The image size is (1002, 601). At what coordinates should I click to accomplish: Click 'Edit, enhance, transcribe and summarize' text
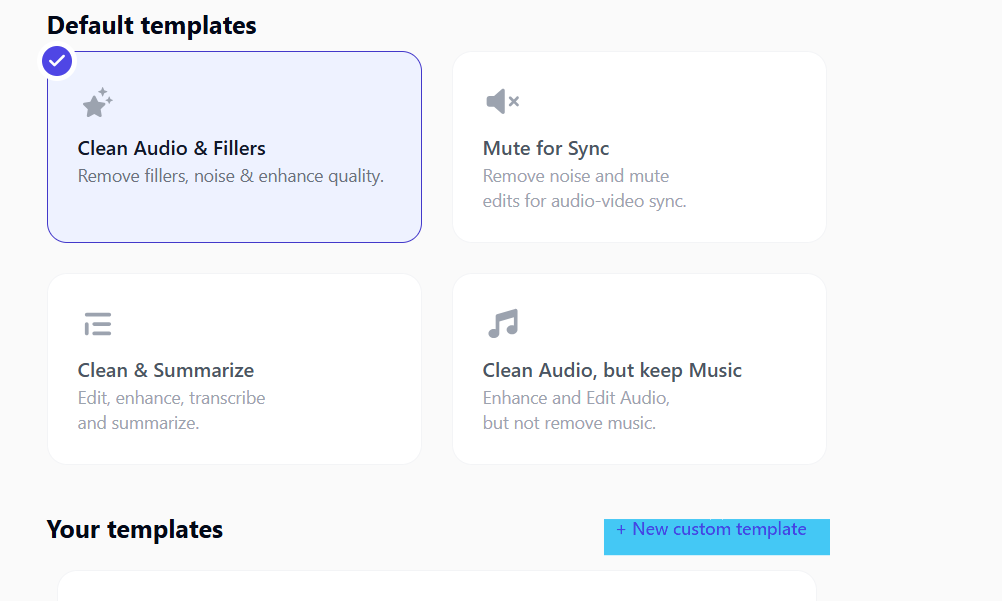click(171, 410)
